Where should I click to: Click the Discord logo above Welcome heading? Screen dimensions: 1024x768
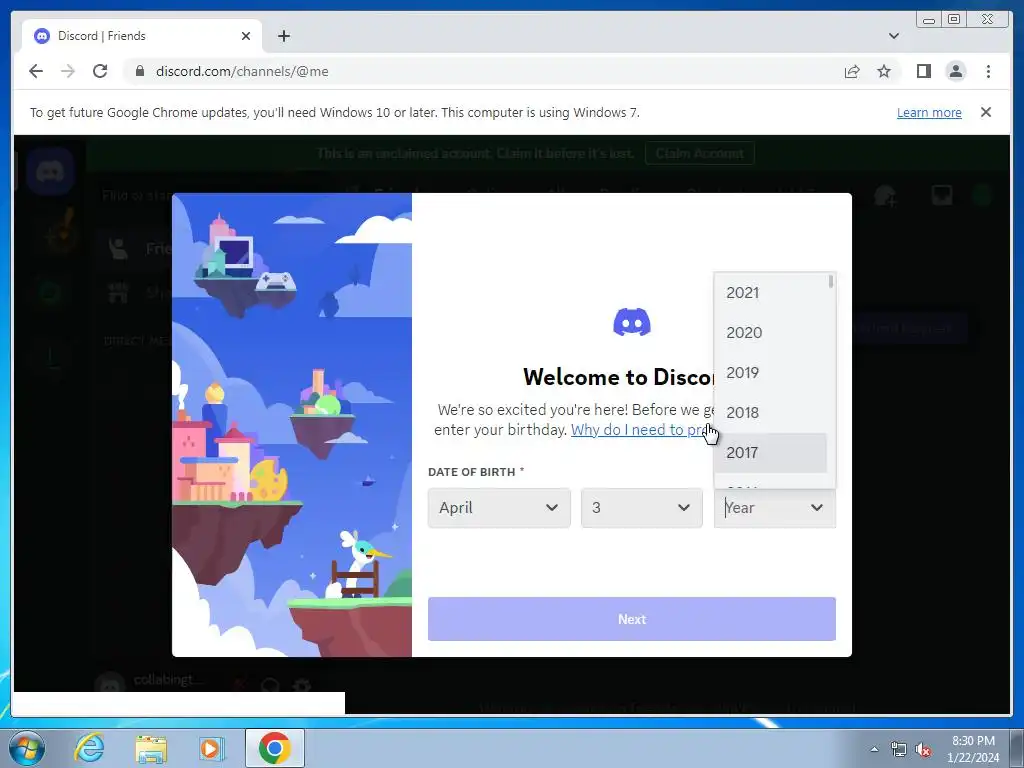(x=632, y=322)
